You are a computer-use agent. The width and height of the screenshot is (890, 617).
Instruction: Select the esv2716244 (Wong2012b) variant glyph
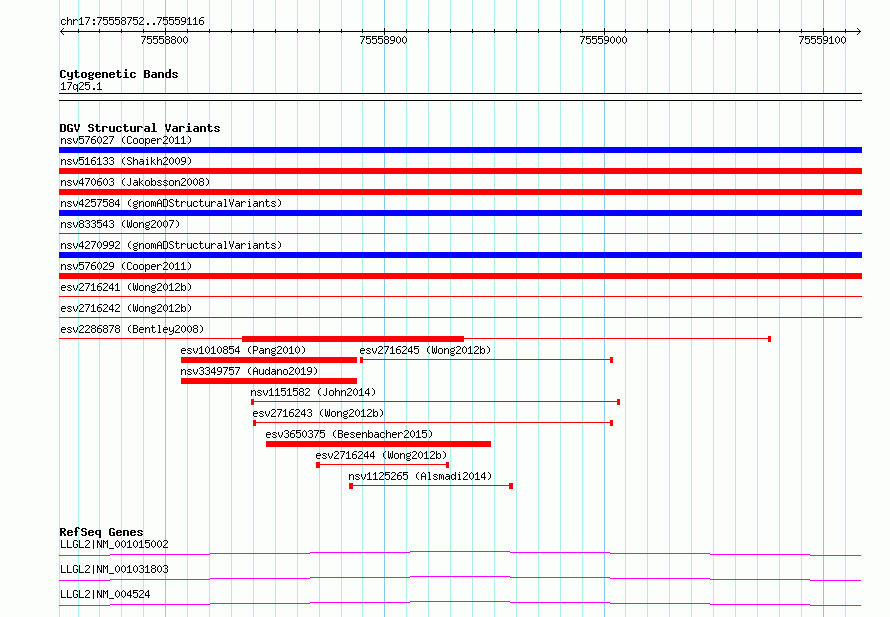pos(383,465)
